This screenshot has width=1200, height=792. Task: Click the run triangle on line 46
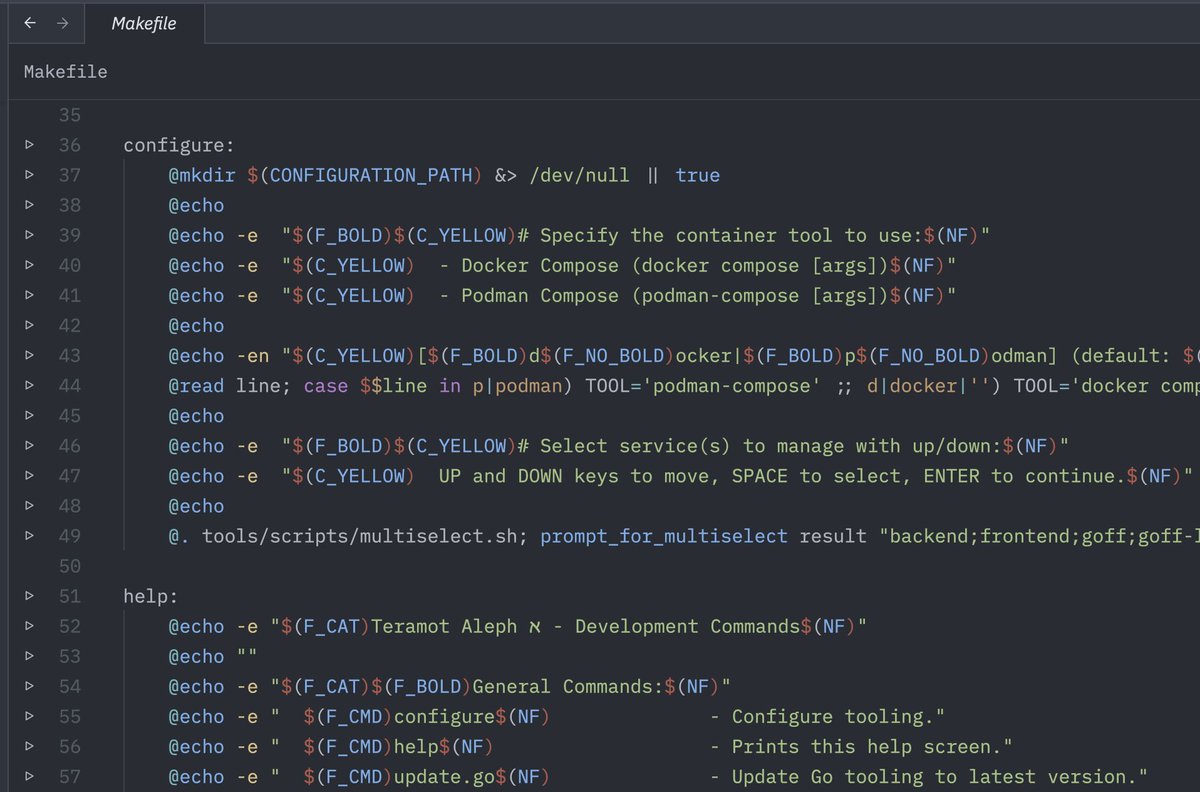click(x=30, y=445)
